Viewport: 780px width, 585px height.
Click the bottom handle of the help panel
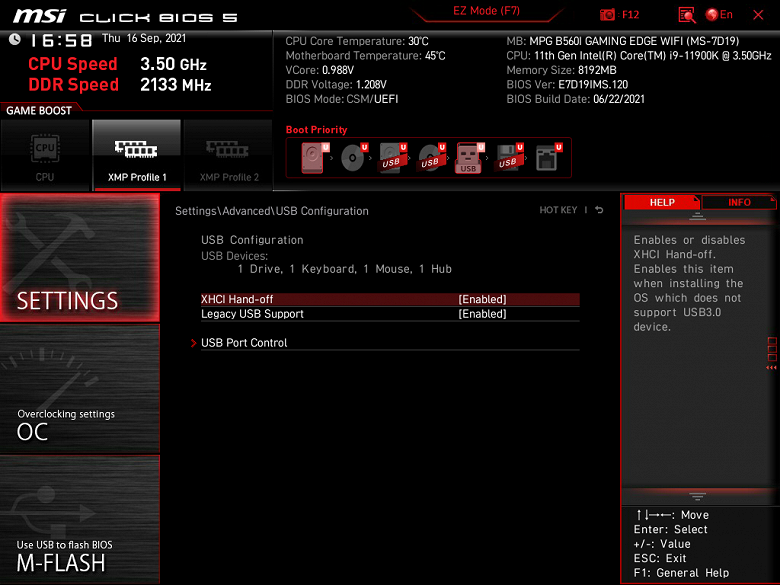[x=697, y=496]
